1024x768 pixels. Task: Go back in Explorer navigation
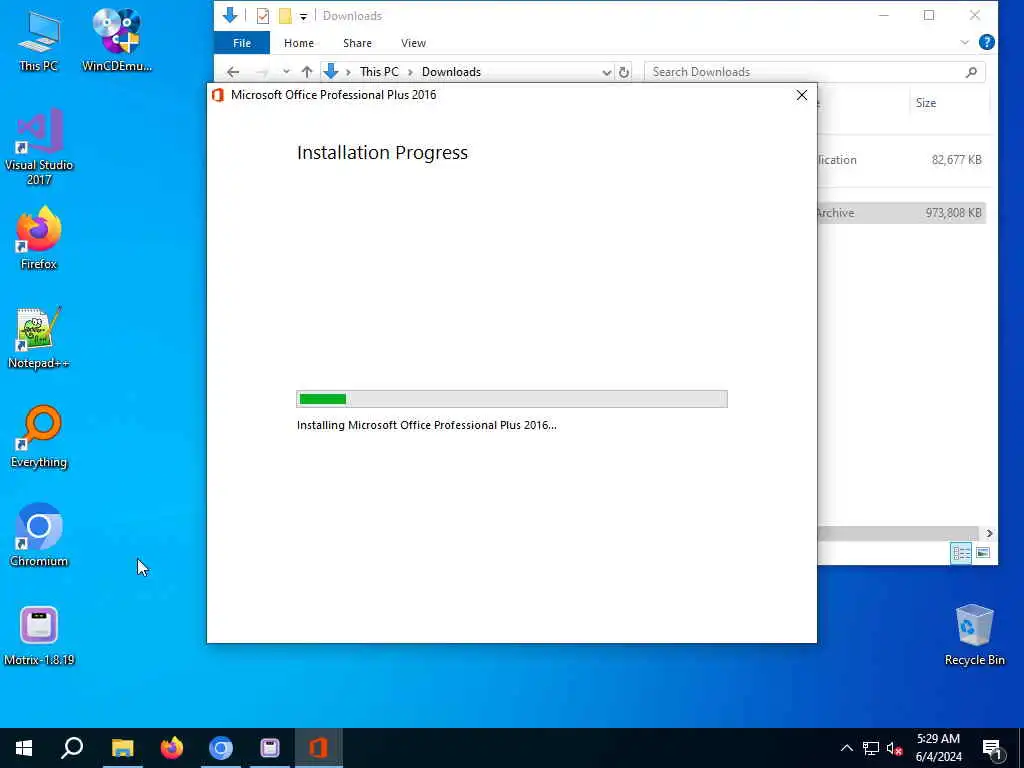point(233,72)
